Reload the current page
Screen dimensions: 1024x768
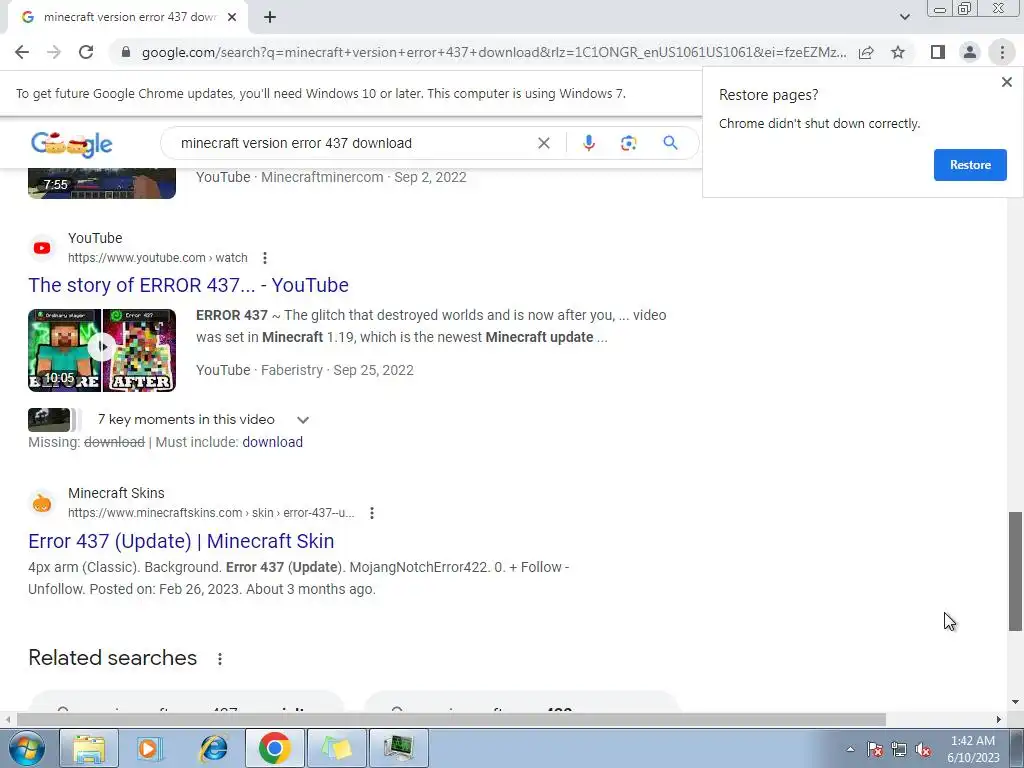click(86, 52)
